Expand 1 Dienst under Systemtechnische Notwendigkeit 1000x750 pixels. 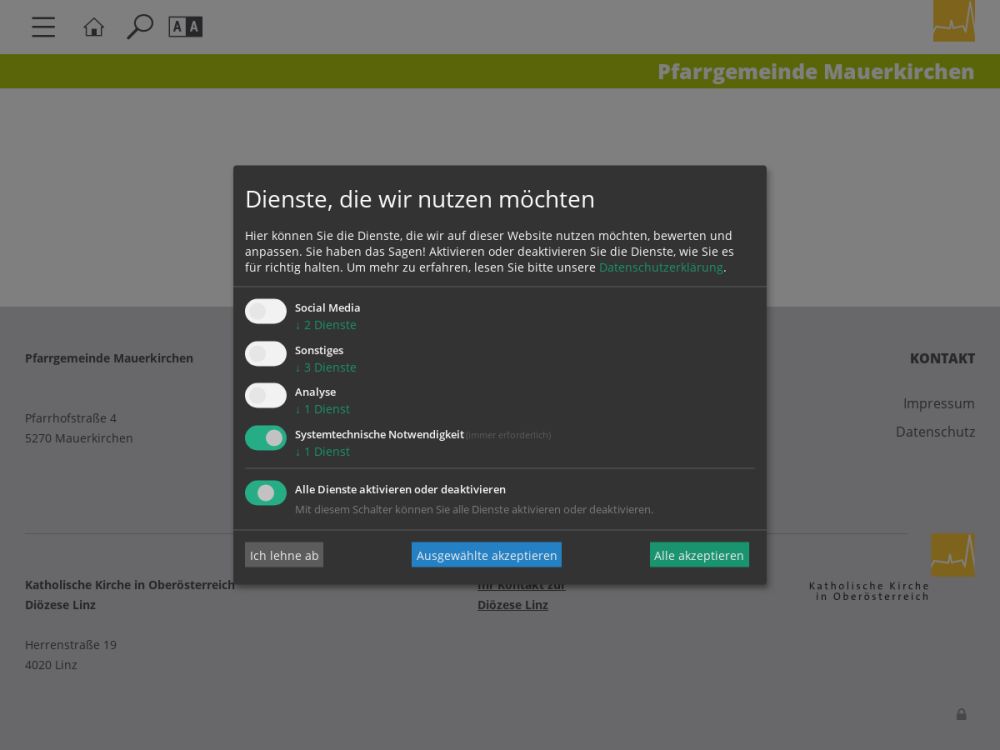[x=323, y=452]
